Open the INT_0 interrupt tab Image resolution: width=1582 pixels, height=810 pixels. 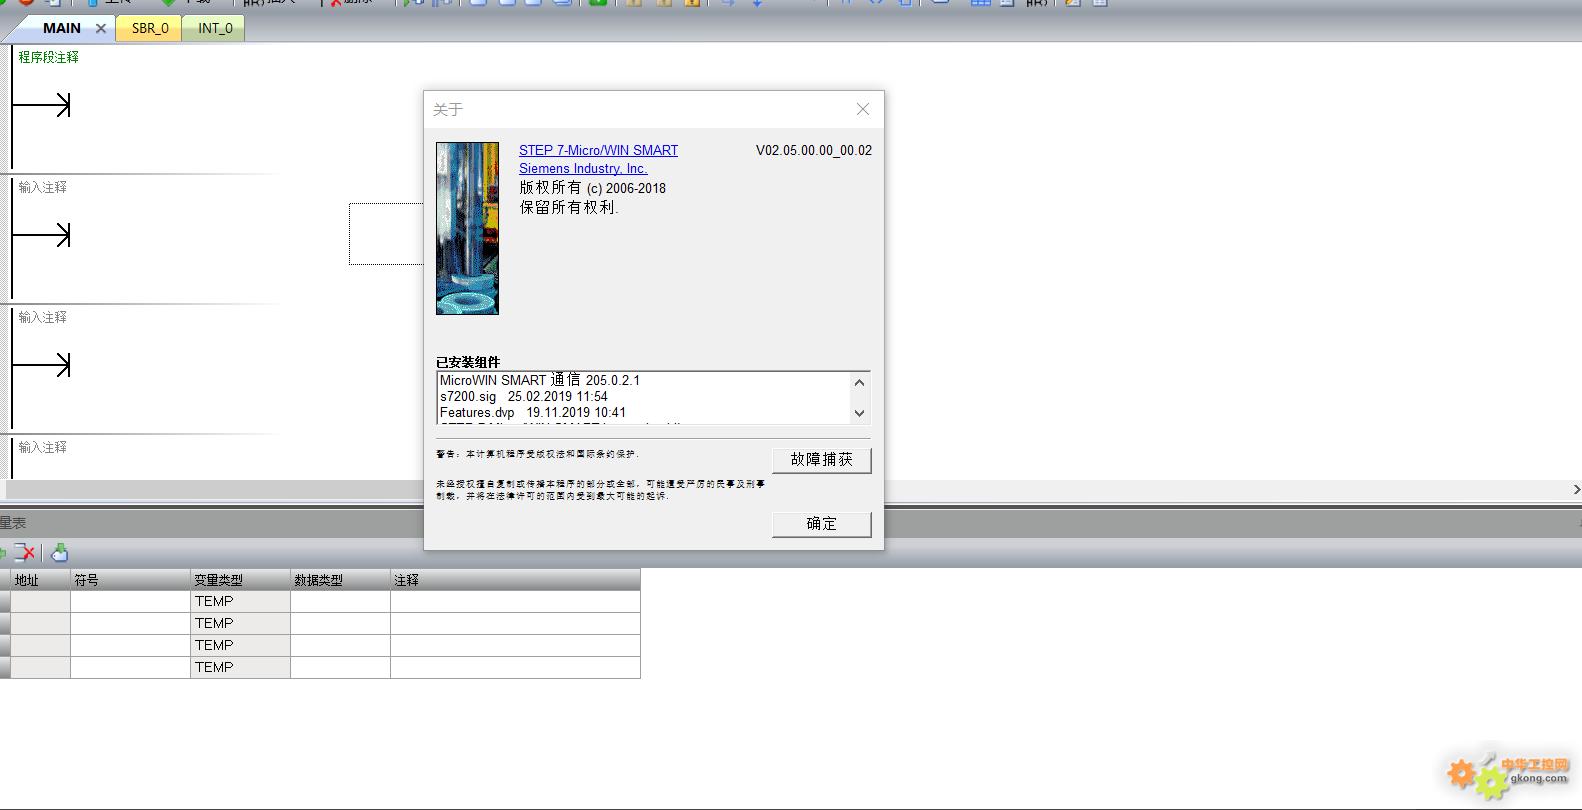pyautogui.click(x=215, y=28)
